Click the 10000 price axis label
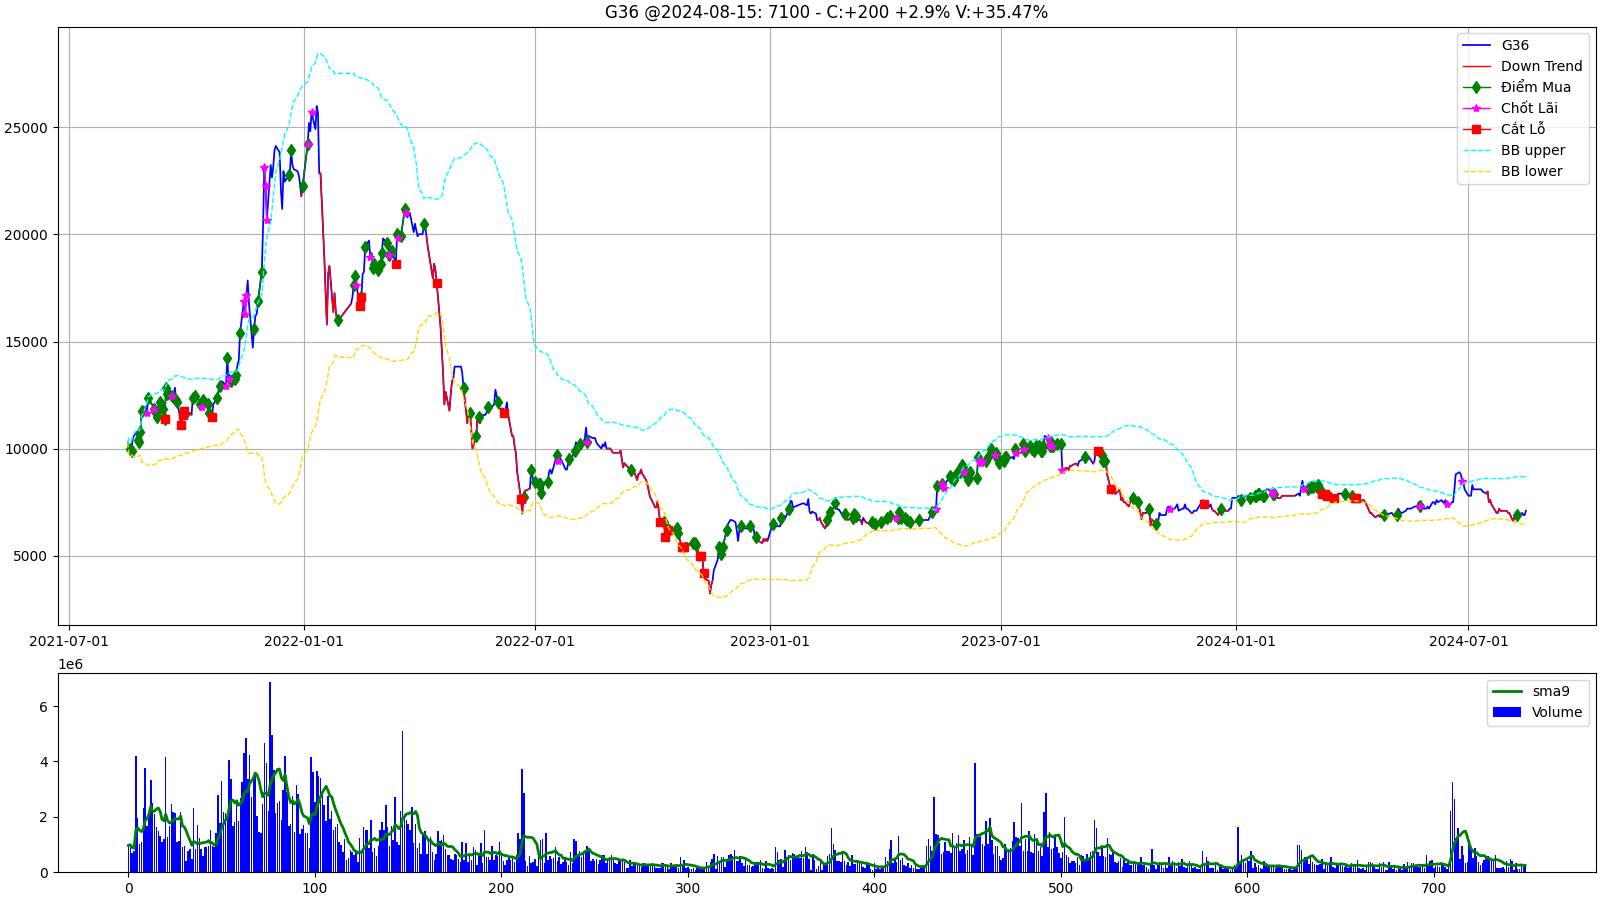This screenshot has height=900, width=1600. [x=26, y=449]
